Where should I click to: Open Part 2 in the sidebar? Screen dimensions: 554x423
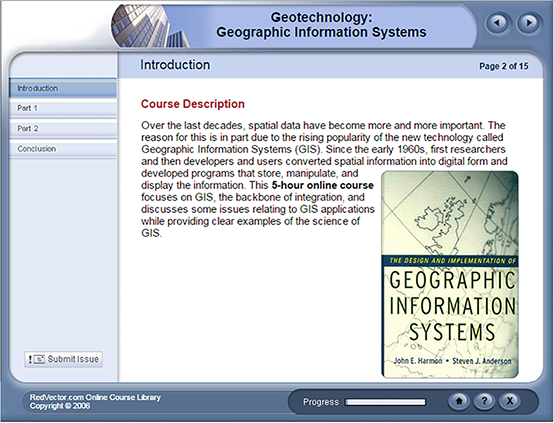(x=63, y=129)
